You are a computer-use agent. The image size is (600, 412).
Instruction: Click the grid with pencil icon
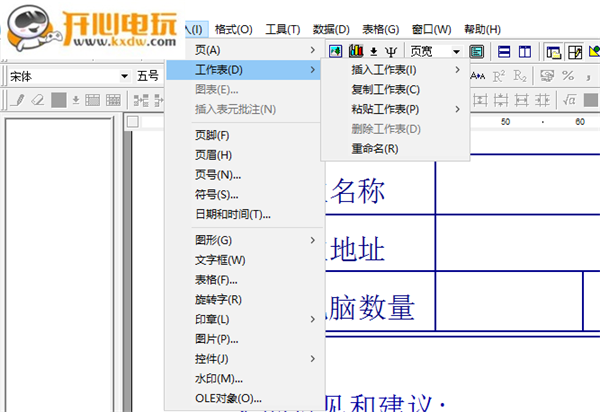click(575, 52)
